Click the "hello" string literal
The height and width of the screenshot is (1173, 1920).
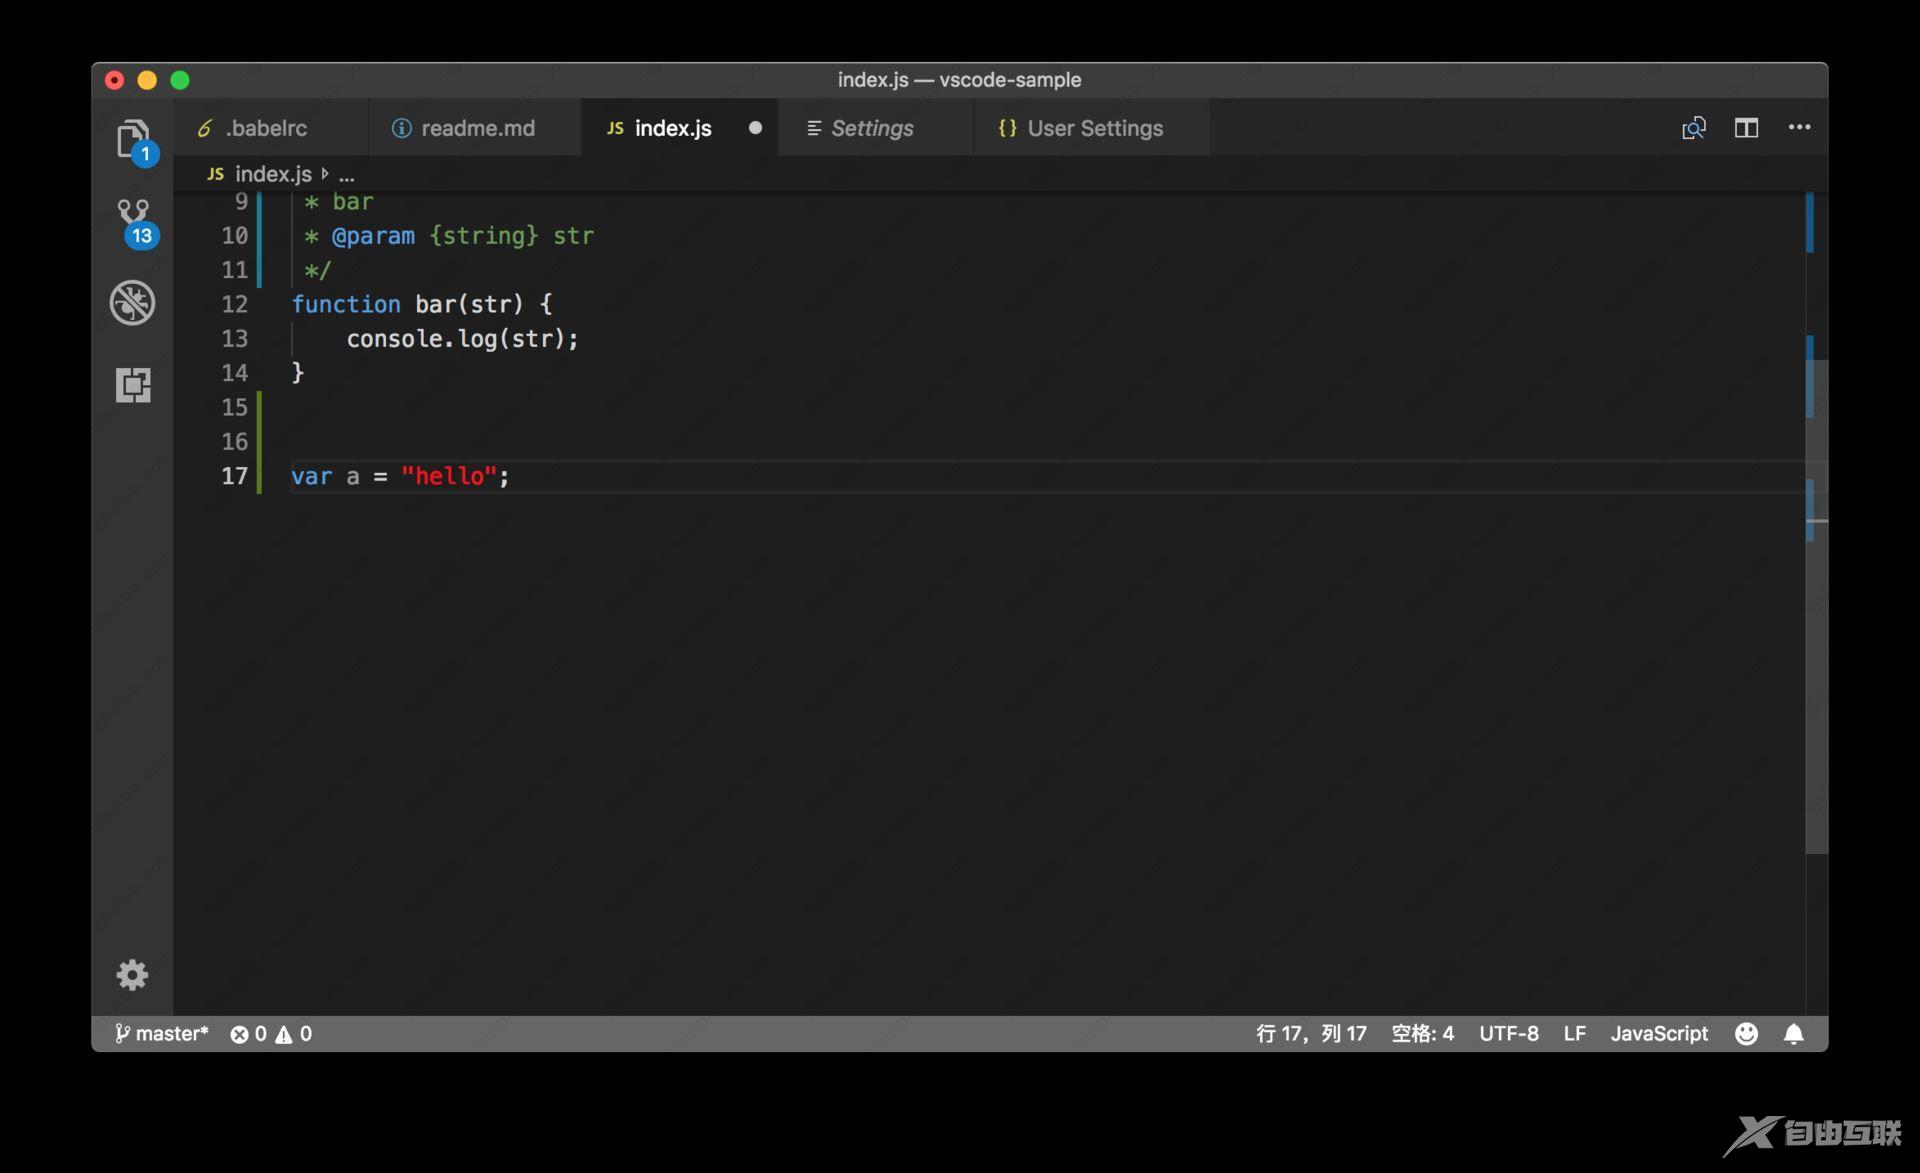(449, 476)
